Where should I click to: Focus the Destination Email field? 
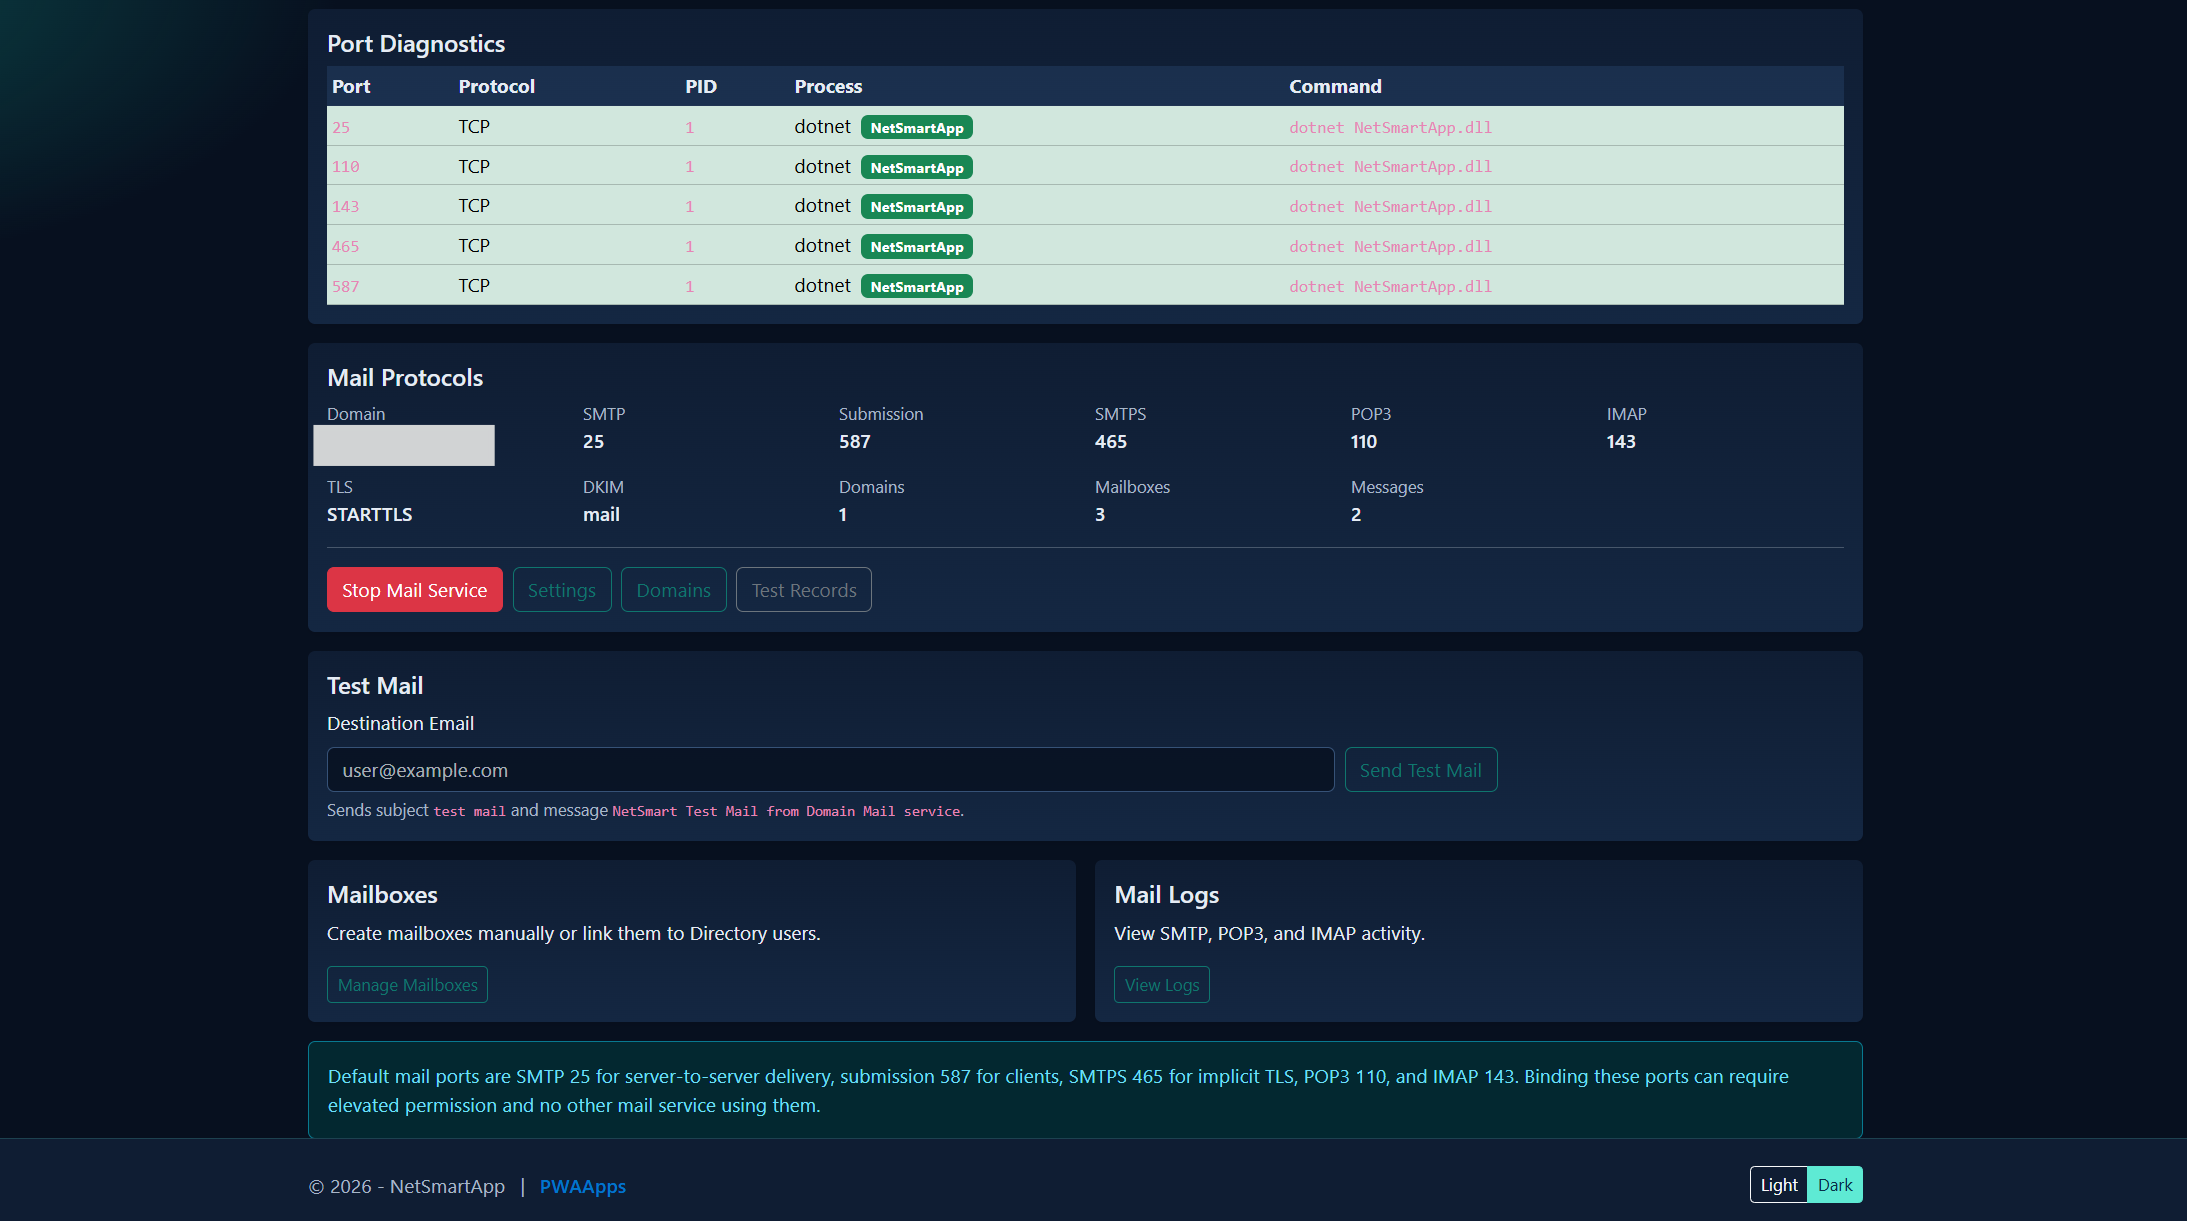point(830,770)
